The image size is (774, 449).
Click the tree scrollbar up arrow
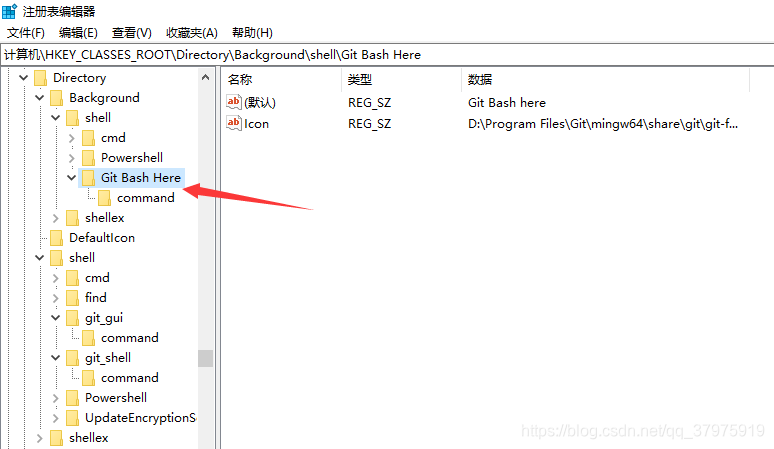point(205,77)
